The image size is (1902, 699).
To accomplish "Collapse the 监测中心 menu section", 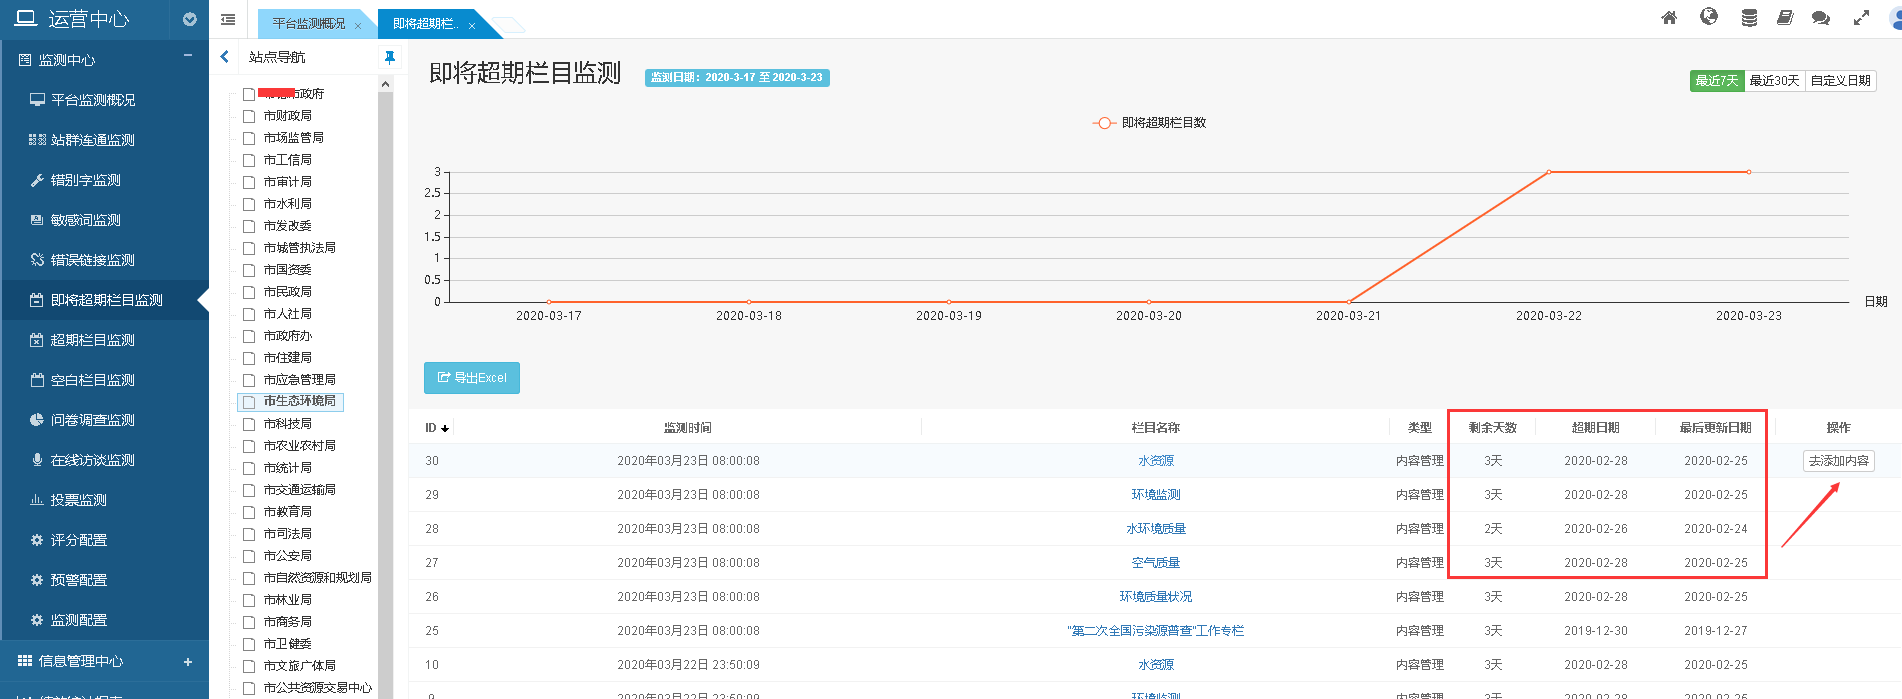I will pos(187,56).
